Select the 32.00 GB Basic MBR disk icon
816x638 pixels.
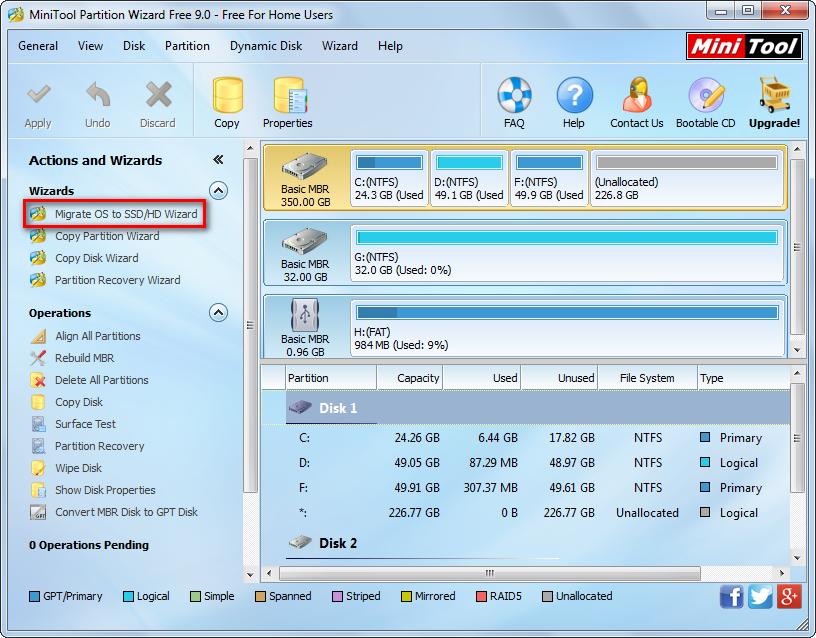pyautogui.click(x=304, y=241)
